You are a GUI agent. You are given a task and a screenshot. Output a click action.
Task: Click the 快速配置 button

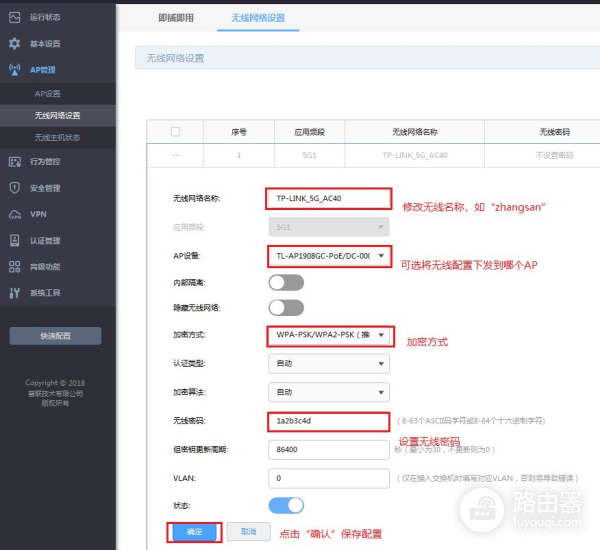click(55, 336)
